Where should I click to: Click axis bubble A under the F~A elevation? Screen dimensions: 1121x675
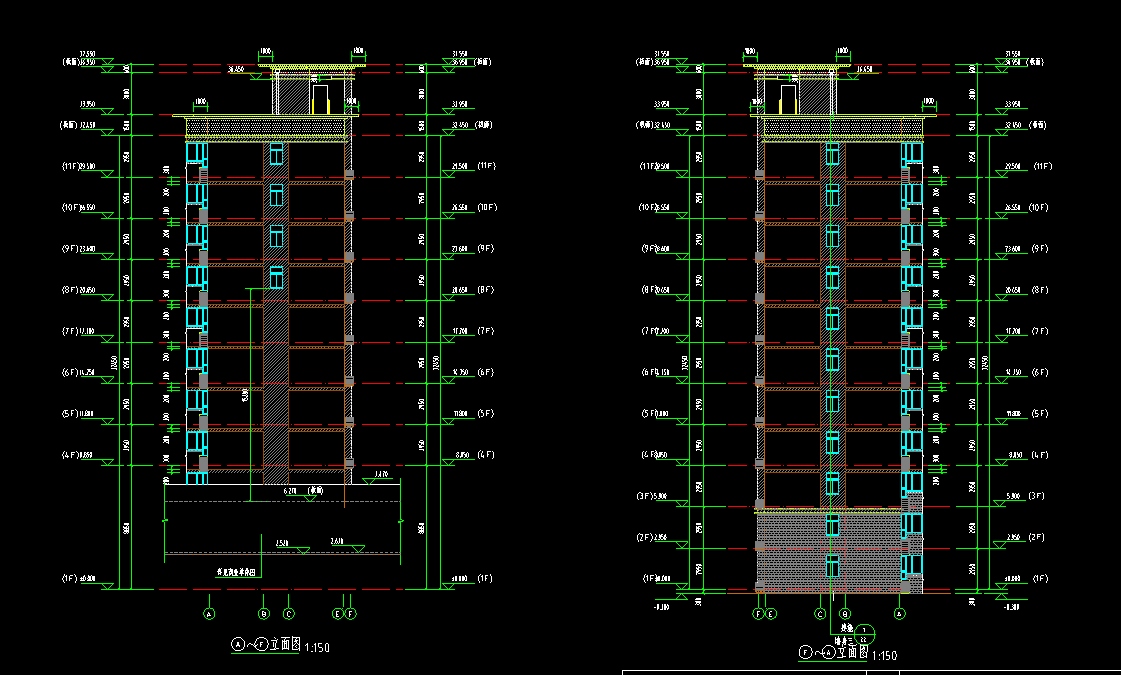click(x=899, y=613)
